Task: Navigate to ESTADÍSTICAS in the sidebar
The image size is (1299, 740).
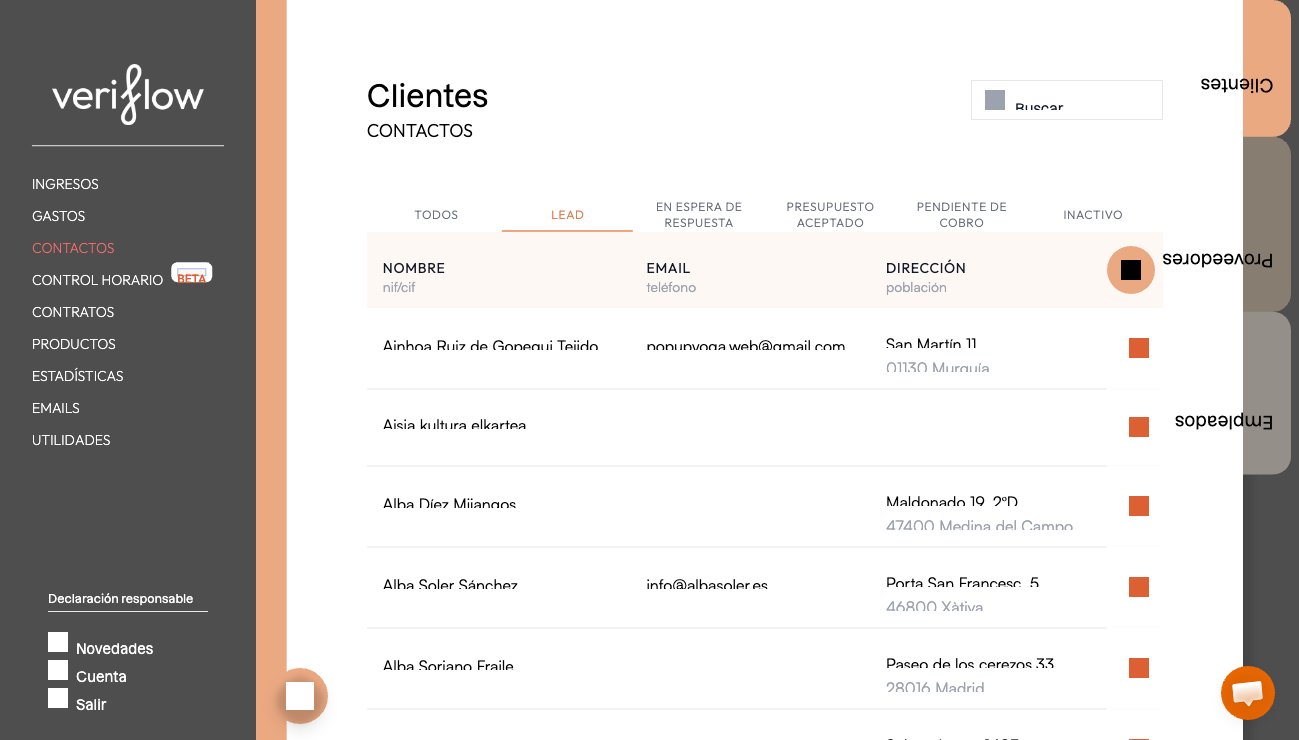Action: pyautogui.click(x=78, y=376)
